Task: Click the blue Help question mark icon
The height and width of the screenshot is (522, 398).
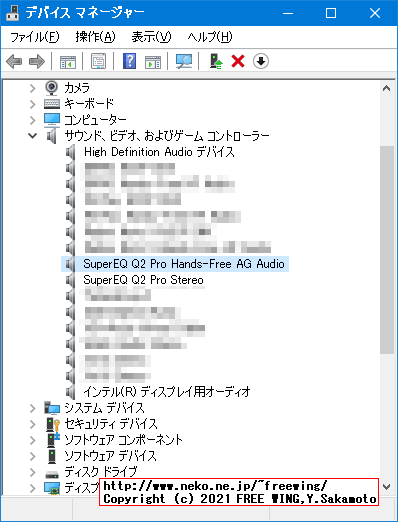Action: (129, 61)
